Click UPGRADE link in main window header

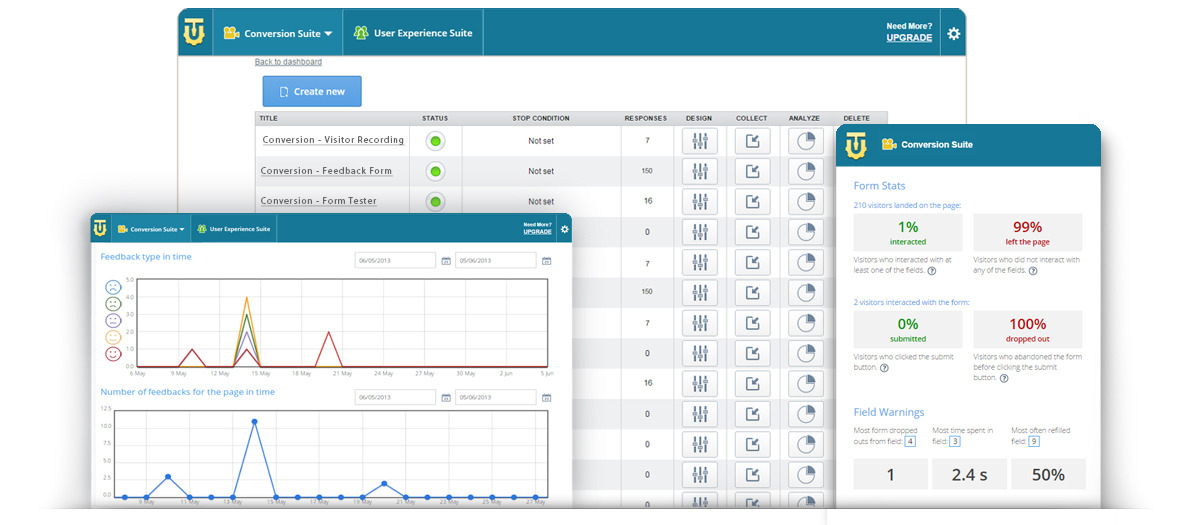pos(908,38)
